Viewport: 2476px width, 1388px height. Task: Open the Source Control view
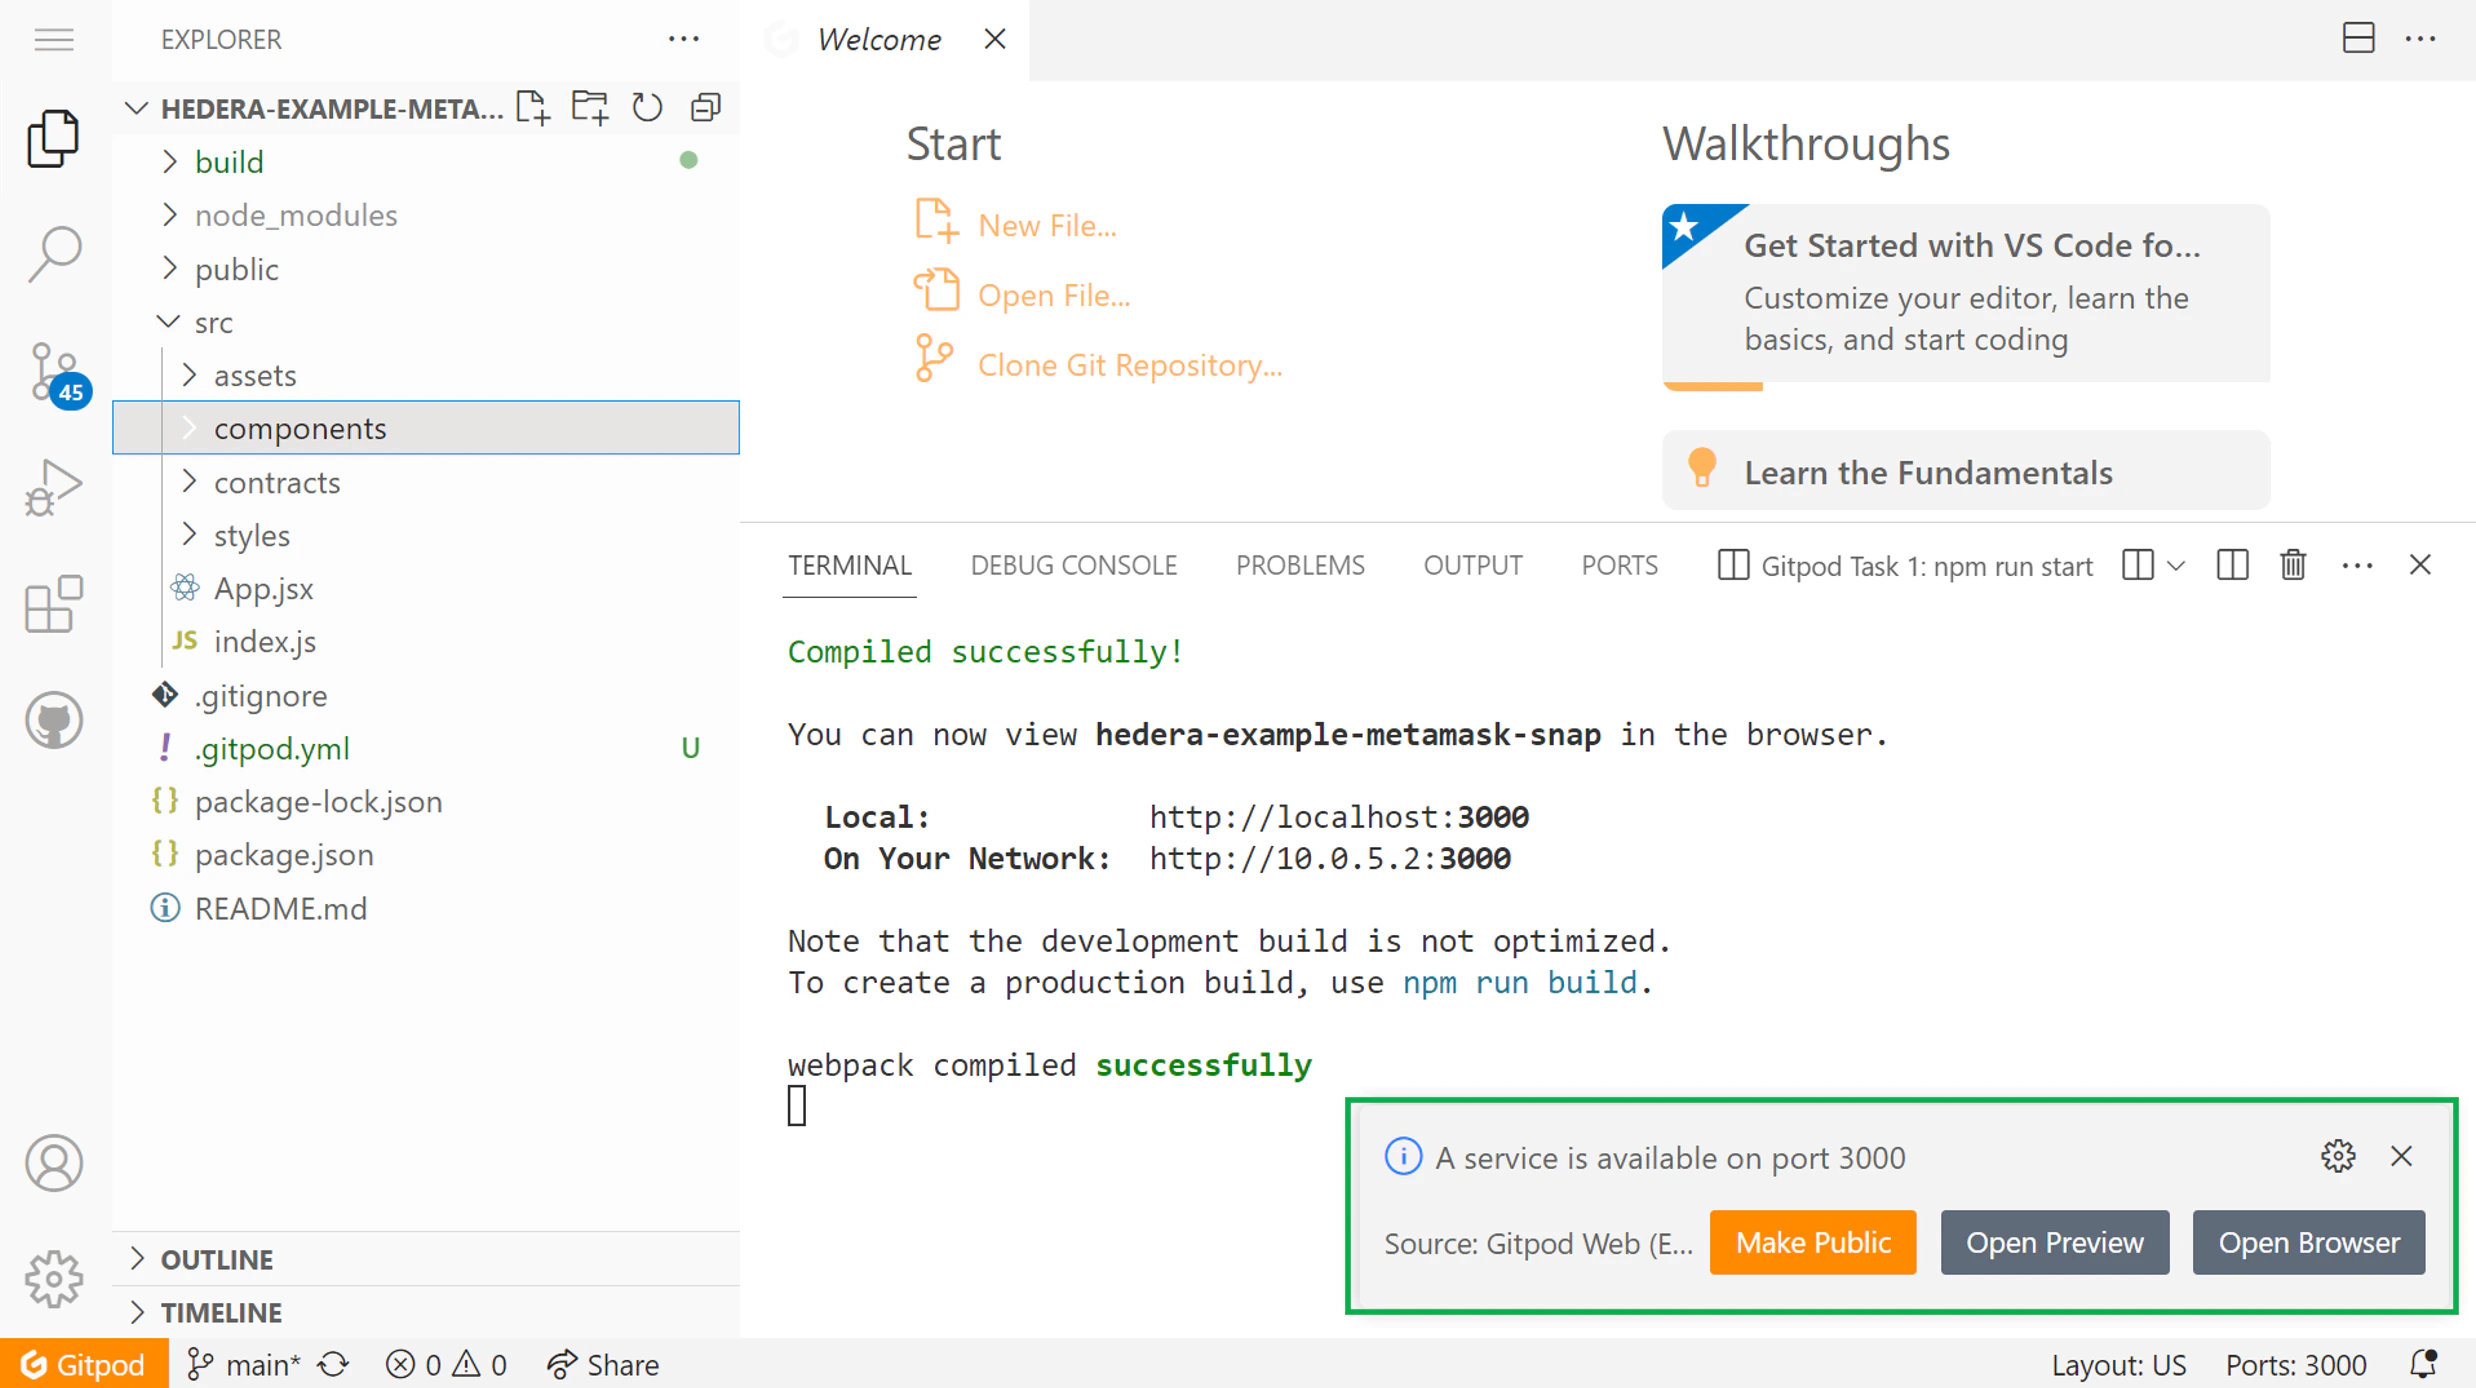(x=54, y=372)
